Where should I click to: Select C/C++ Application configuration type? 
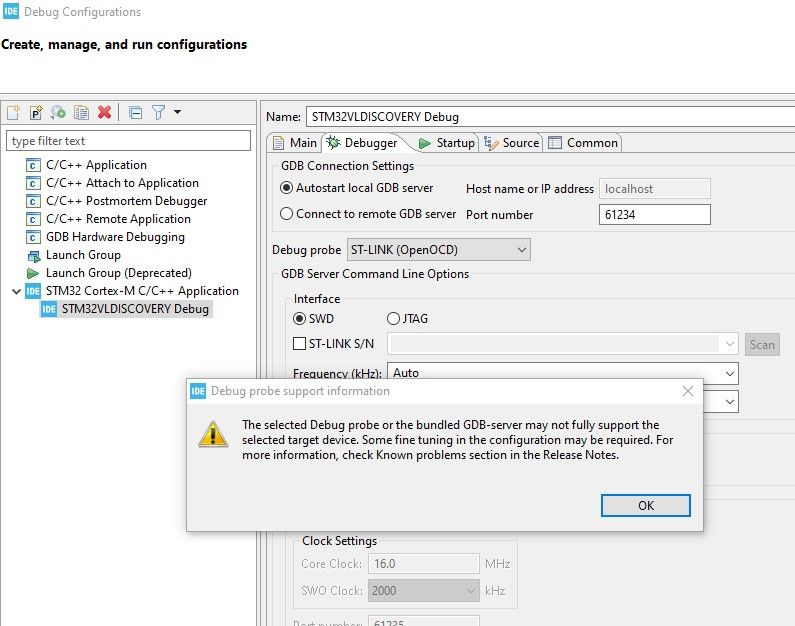pyautogui.click(x=96, y=165)
